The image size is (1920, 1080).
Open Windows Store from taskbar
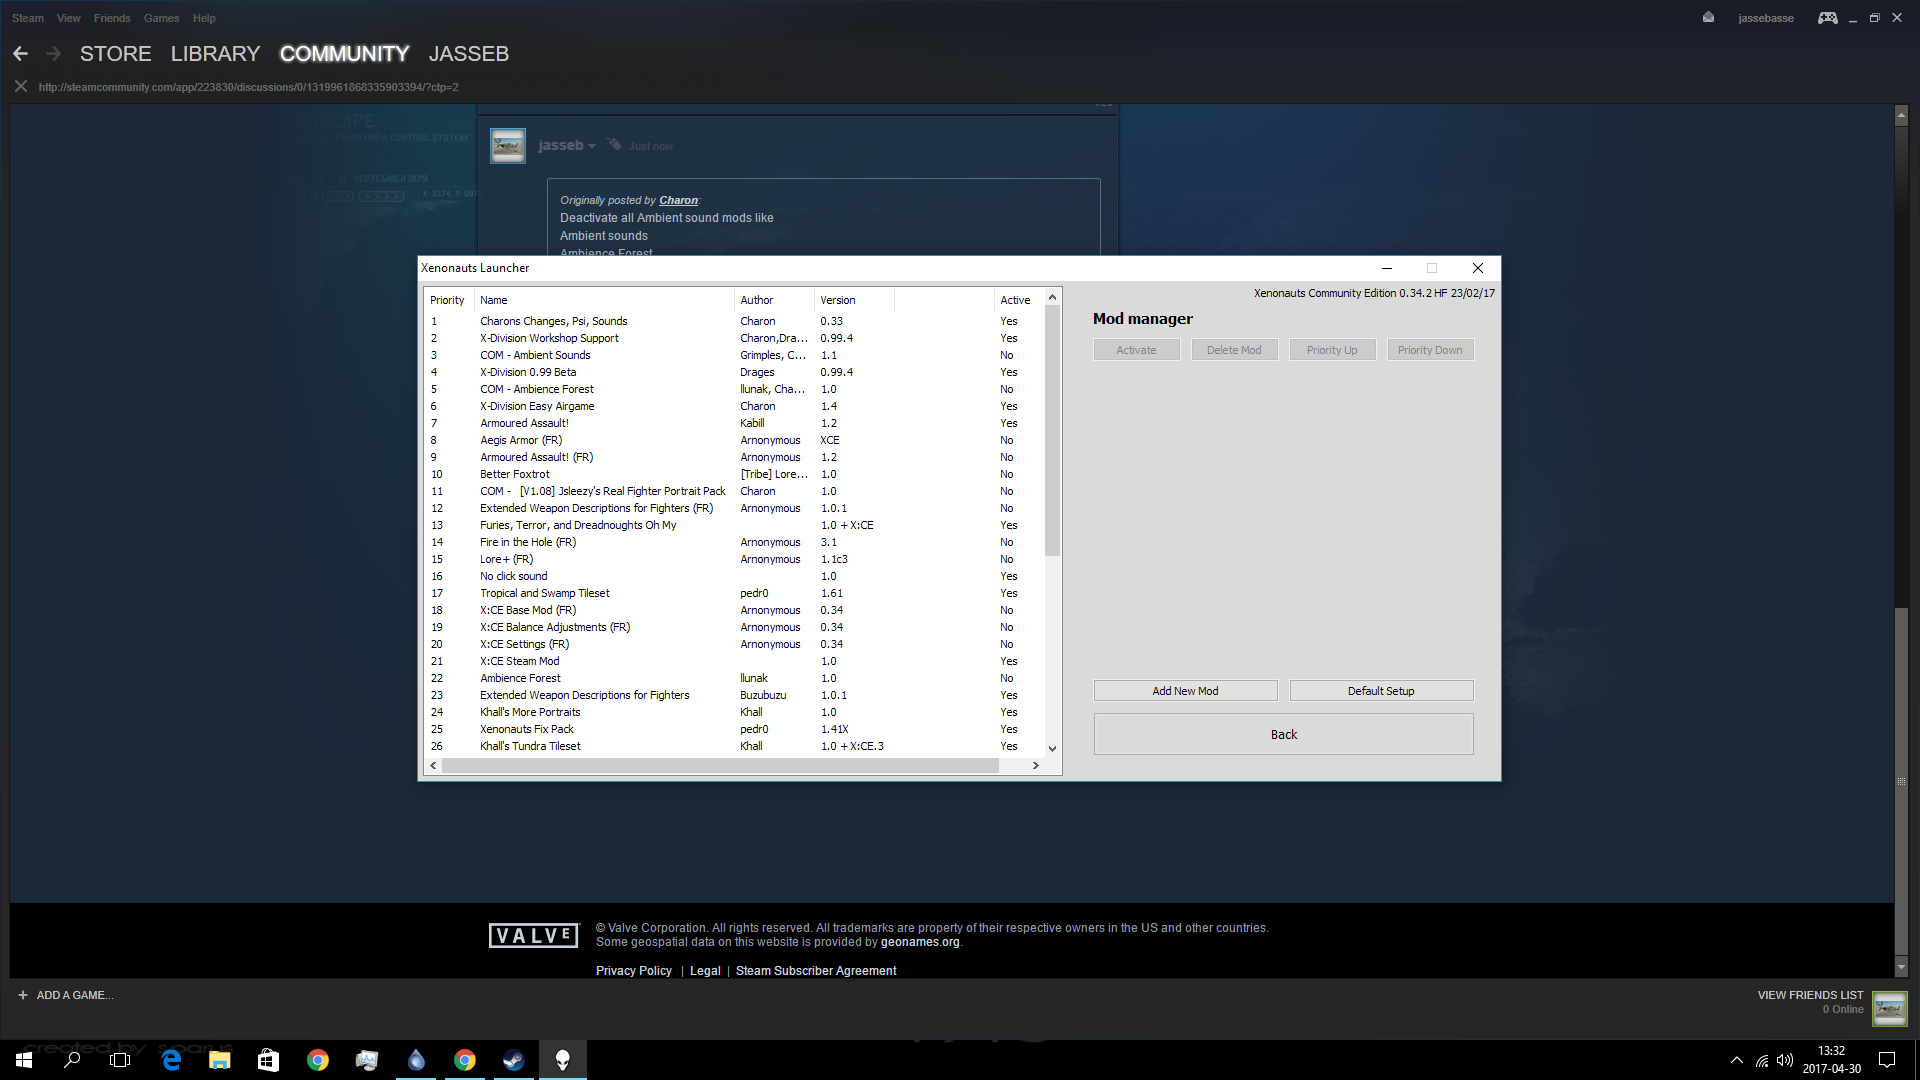(268, 1060)
